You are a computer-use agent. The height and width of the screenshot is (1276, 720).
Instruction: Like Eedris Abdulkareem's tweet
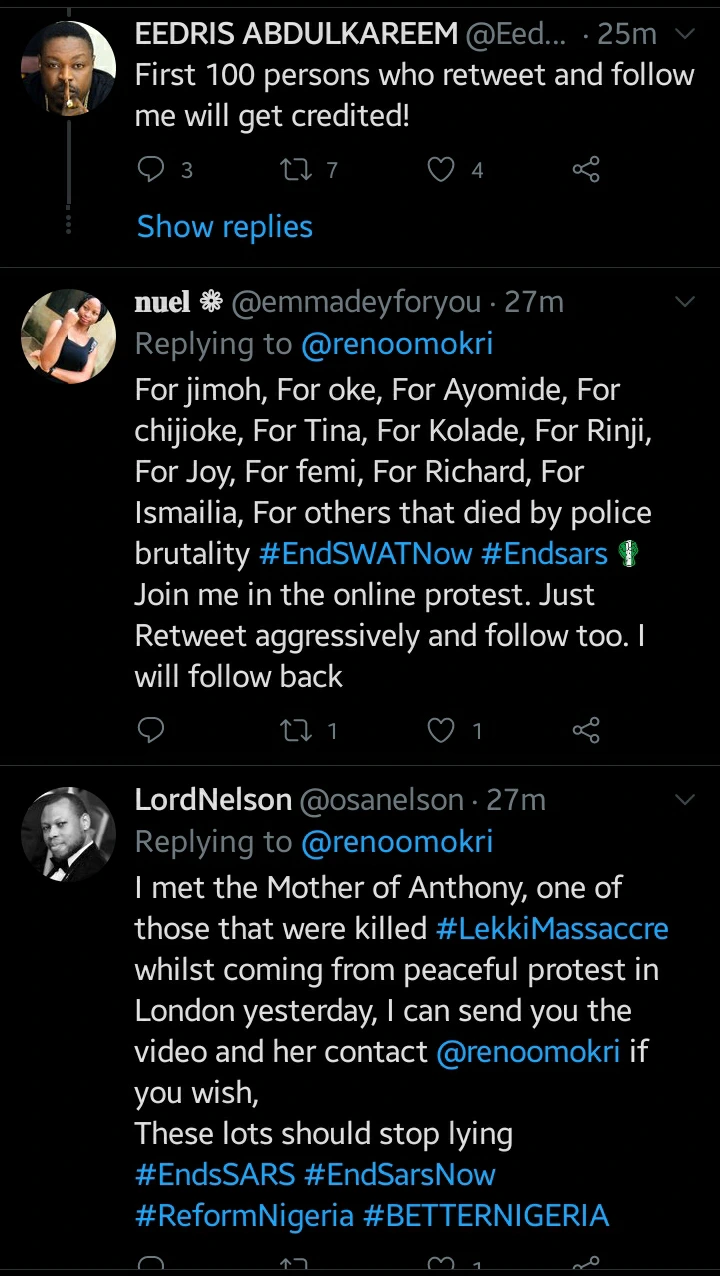point(441,170)
